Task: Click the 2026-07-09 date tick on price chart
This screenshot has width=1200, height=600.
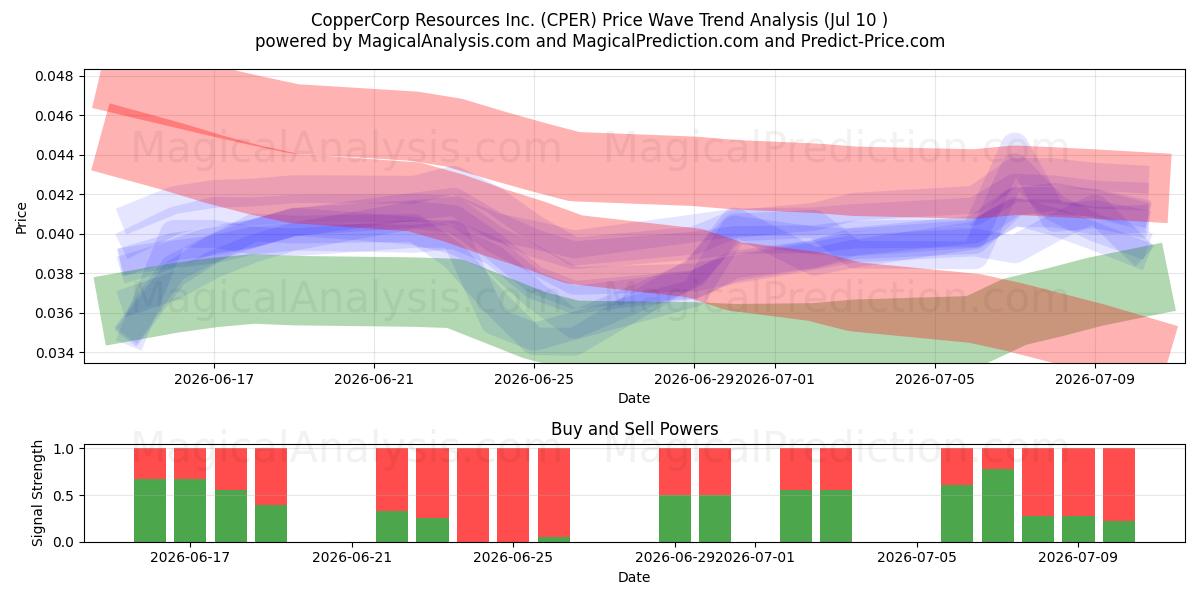Action: tap(1095, 379)
